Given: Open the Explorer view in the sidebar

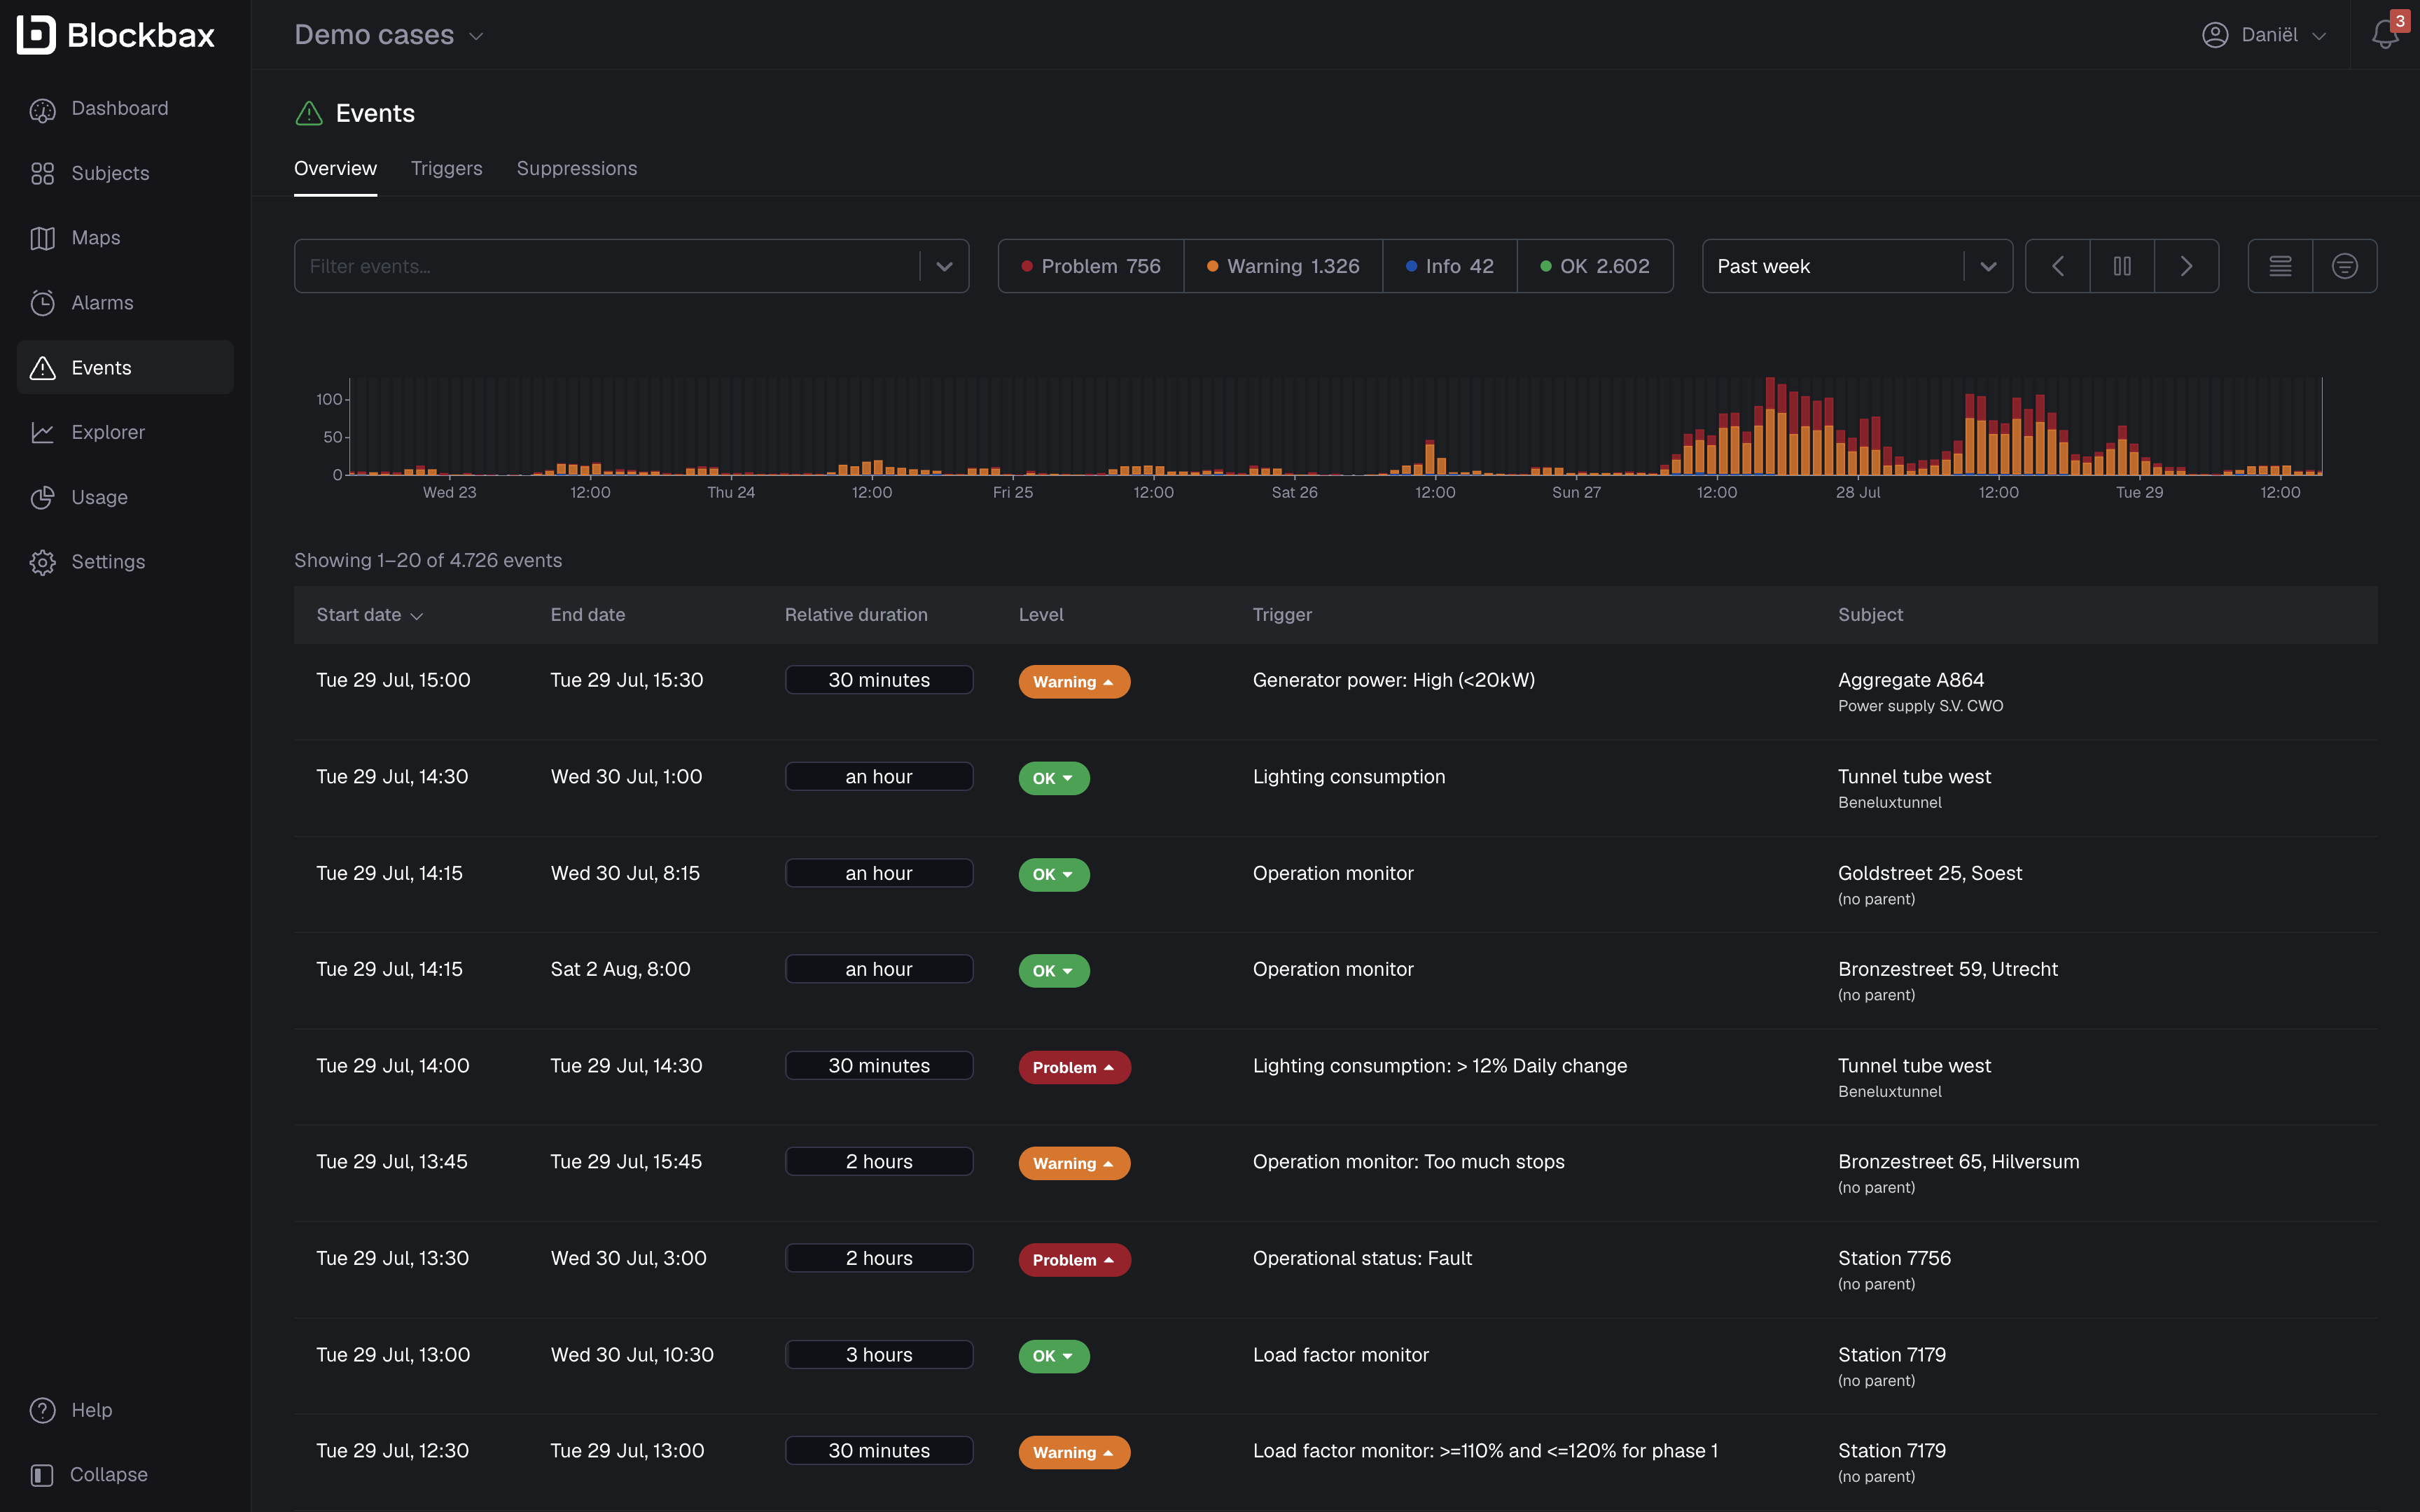Looking at the screenshot, I should [x=107, y=432].
